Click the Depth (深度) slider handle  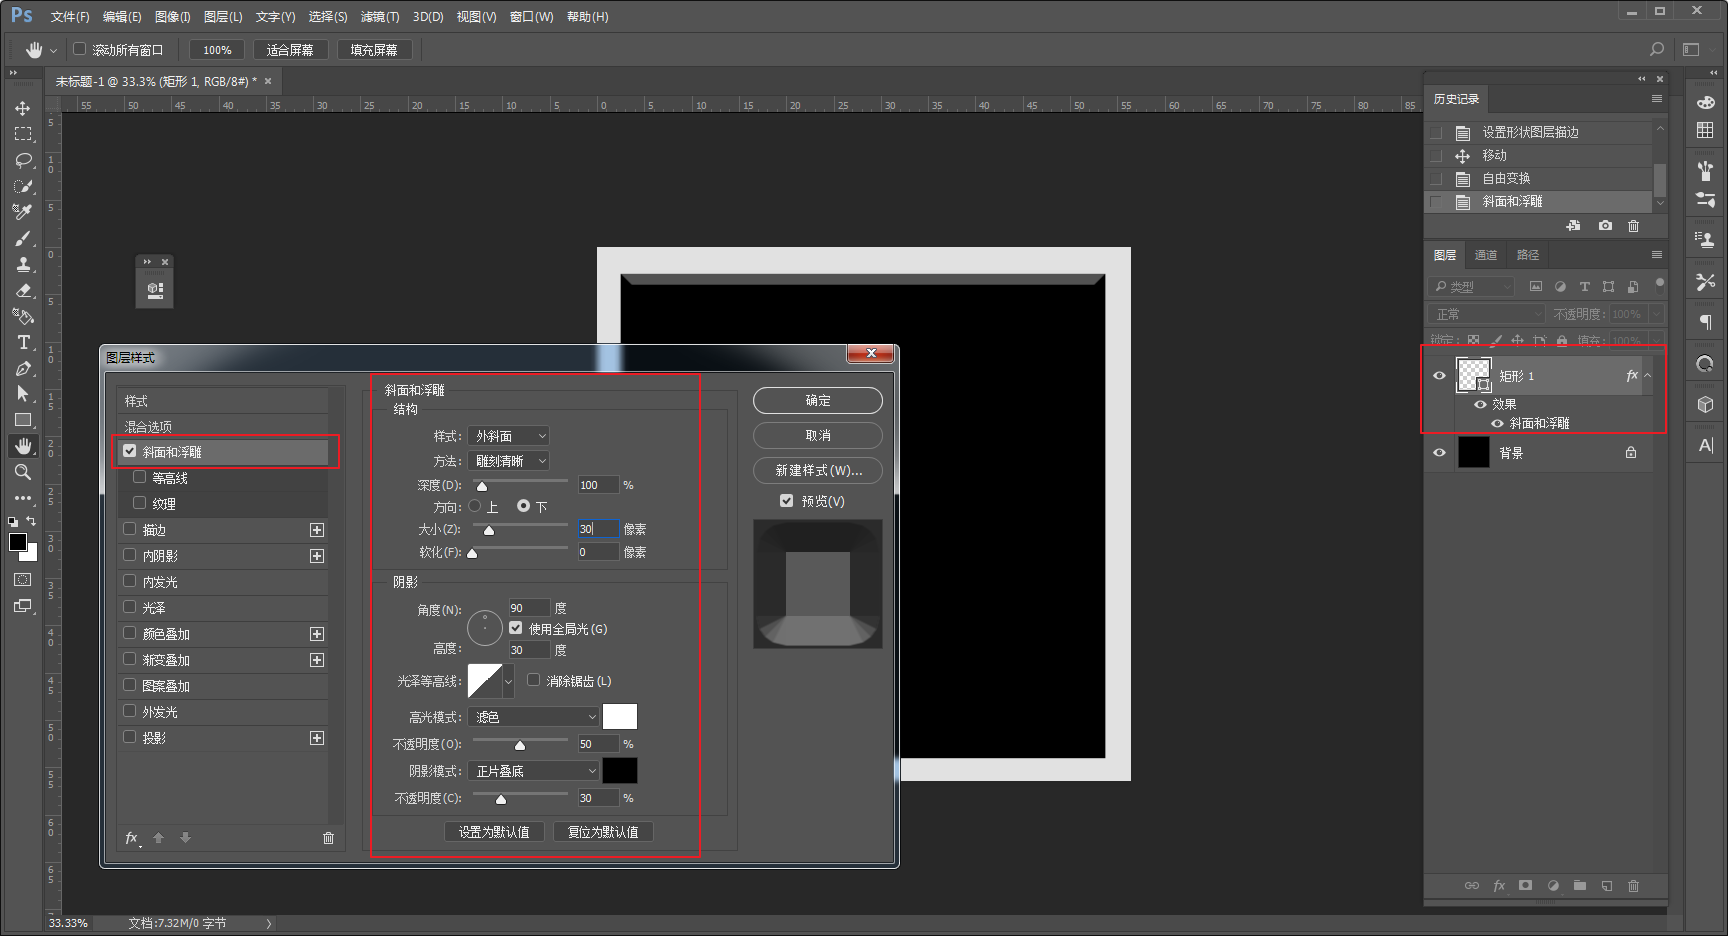tap(482, 487)
